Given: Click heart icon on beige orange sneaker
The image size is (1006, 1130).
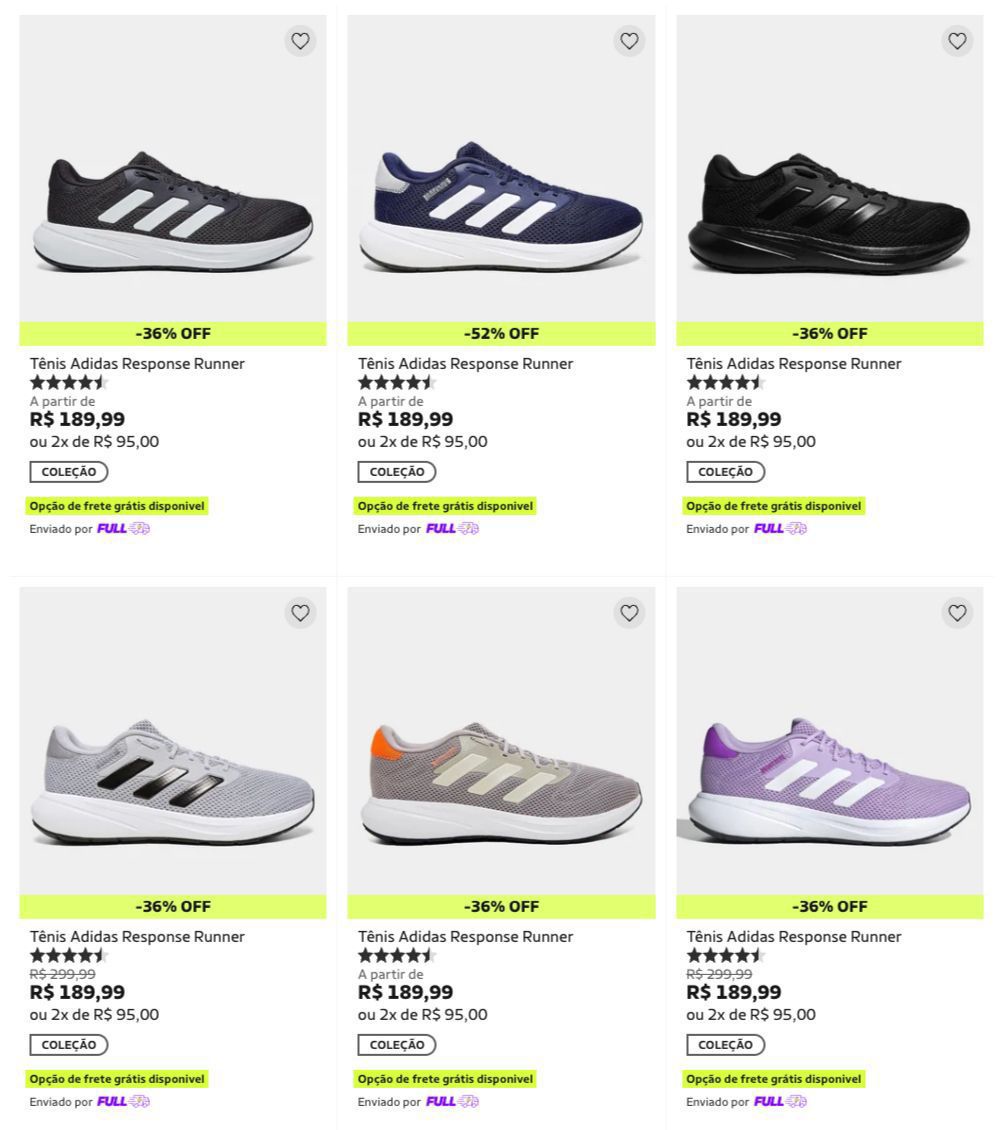Looking at the screenshot, I should (x=629, y=613).
